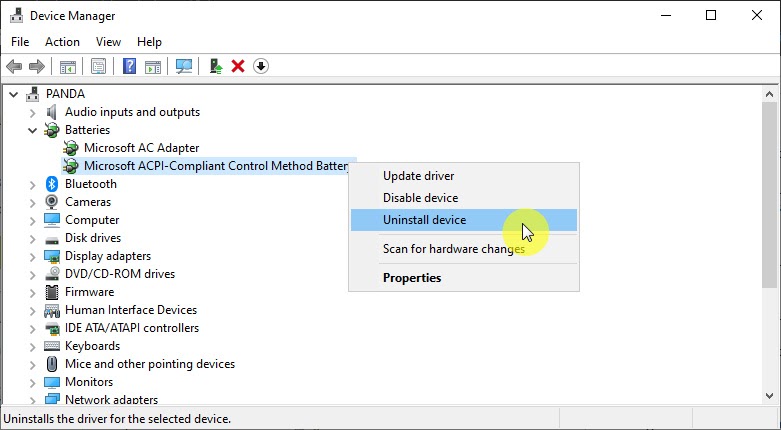Click the Cameras webcam icon

click(51, 202)
